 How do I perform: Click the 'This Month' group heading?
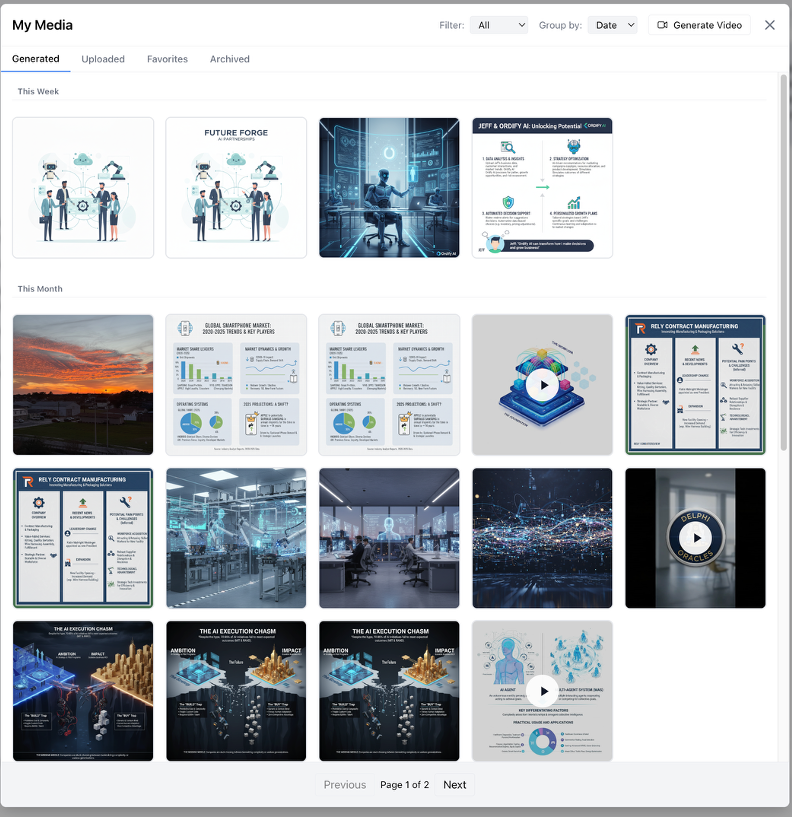(40, 288)
